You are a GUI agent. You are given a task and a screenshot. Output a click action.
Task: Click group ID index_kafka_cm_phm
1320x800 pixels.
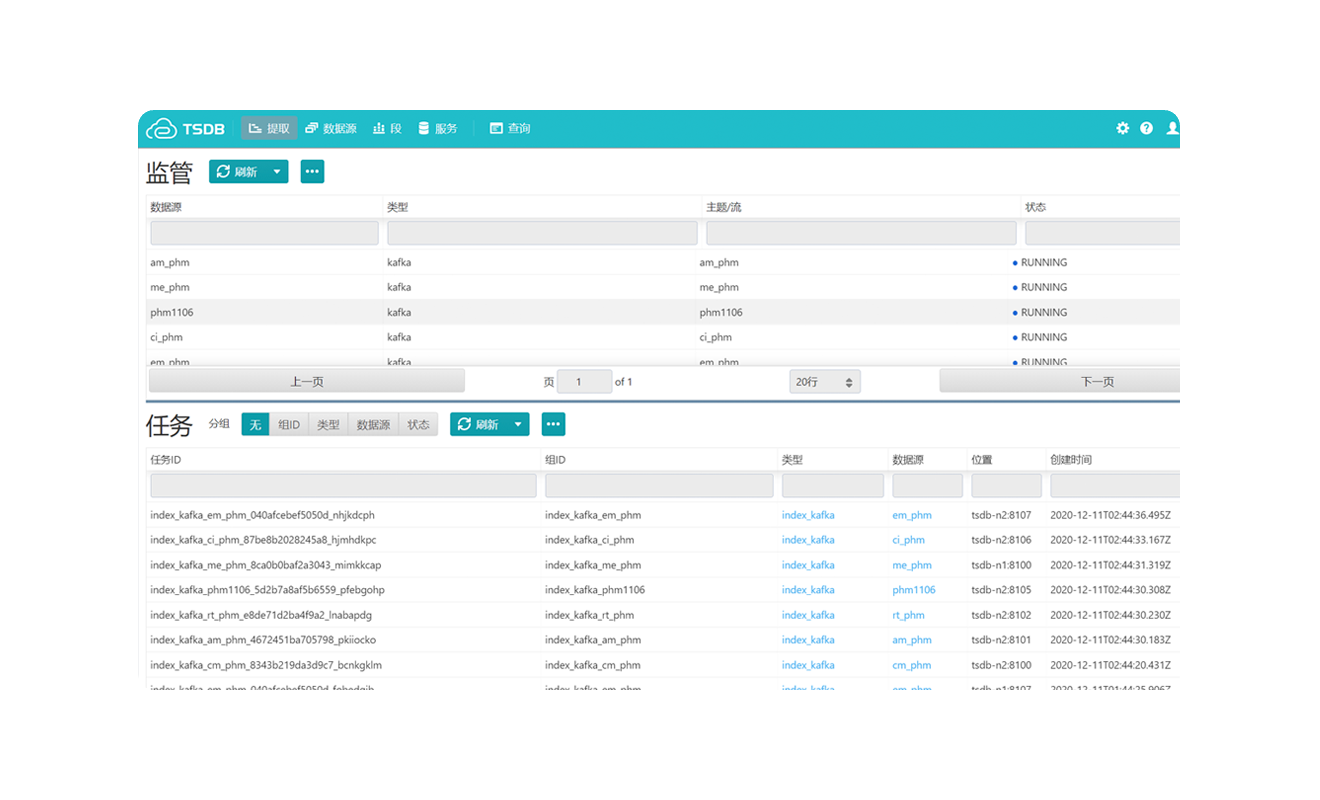coord(593,665)
